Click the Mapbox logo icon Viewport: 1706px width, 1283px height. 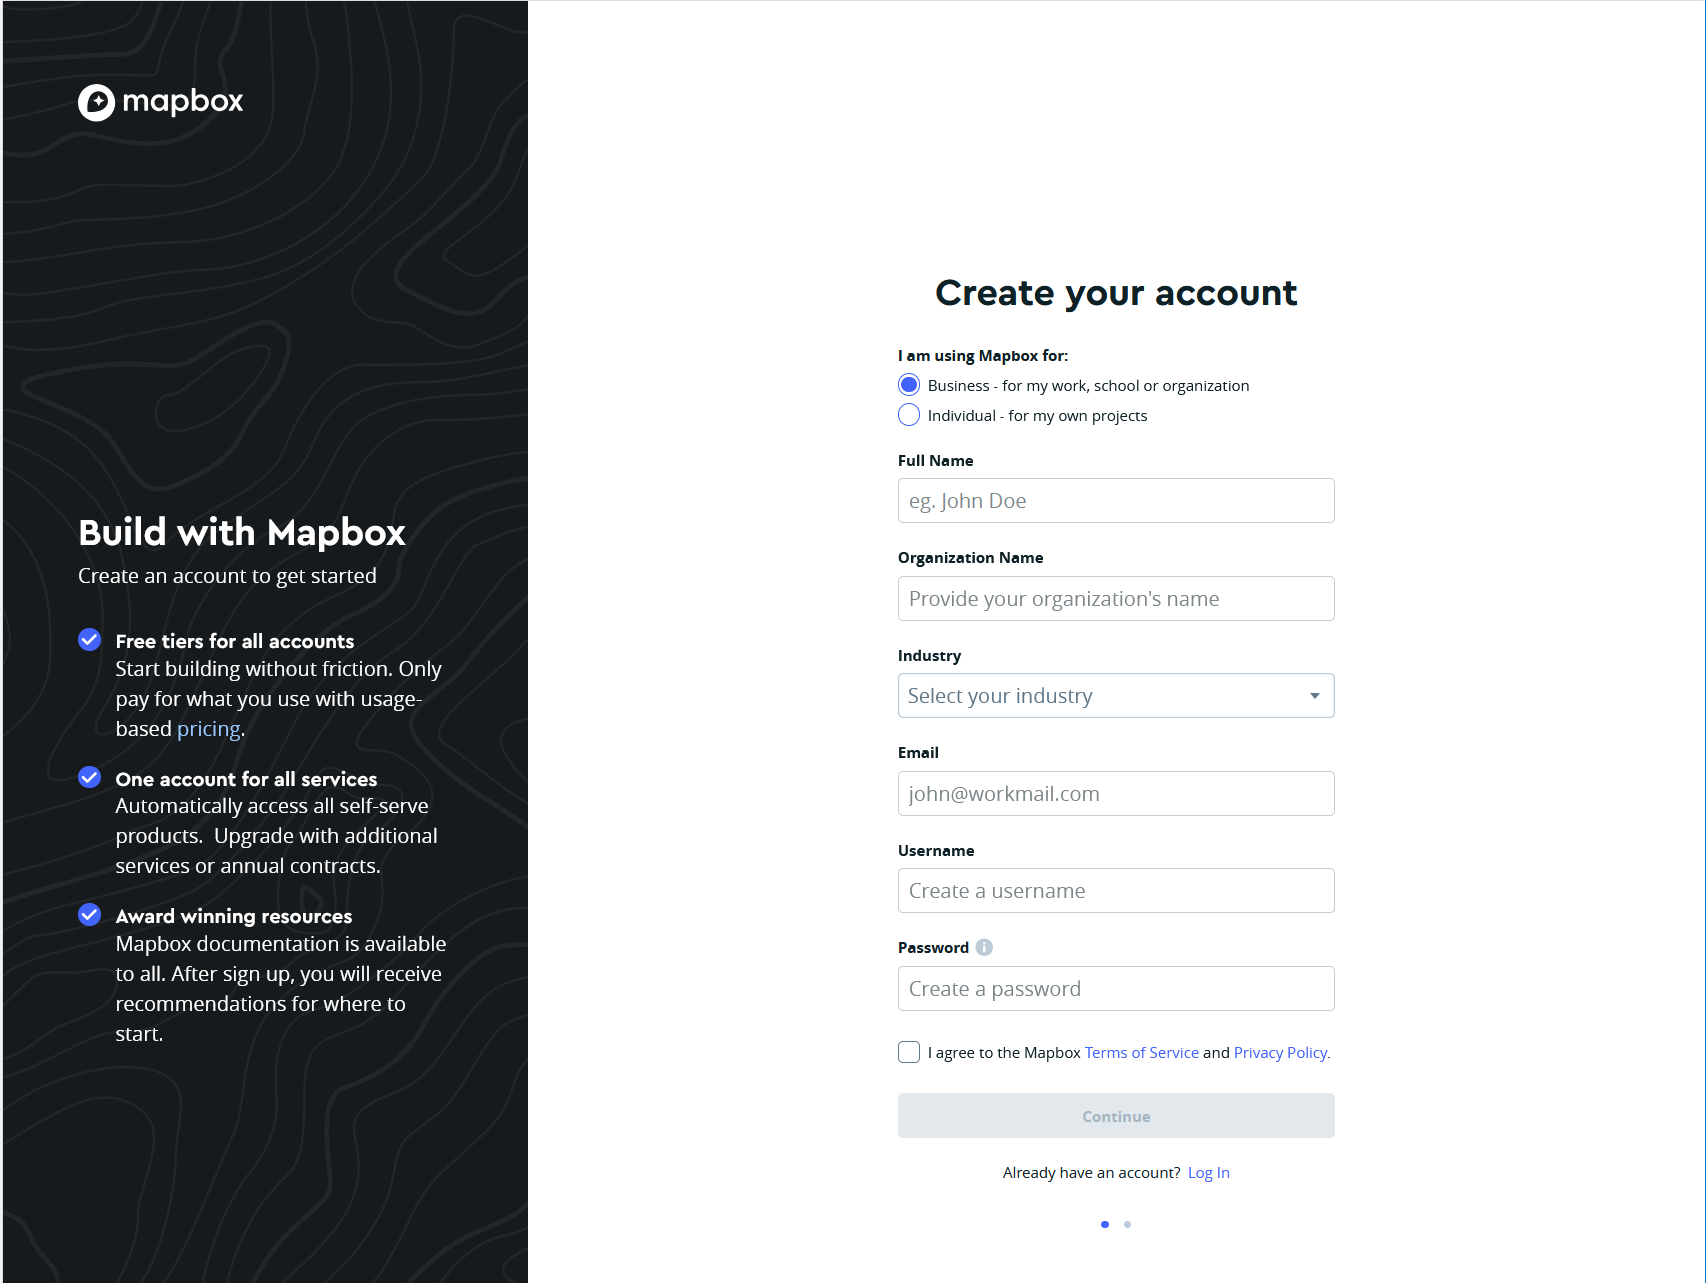pos(97,102)
